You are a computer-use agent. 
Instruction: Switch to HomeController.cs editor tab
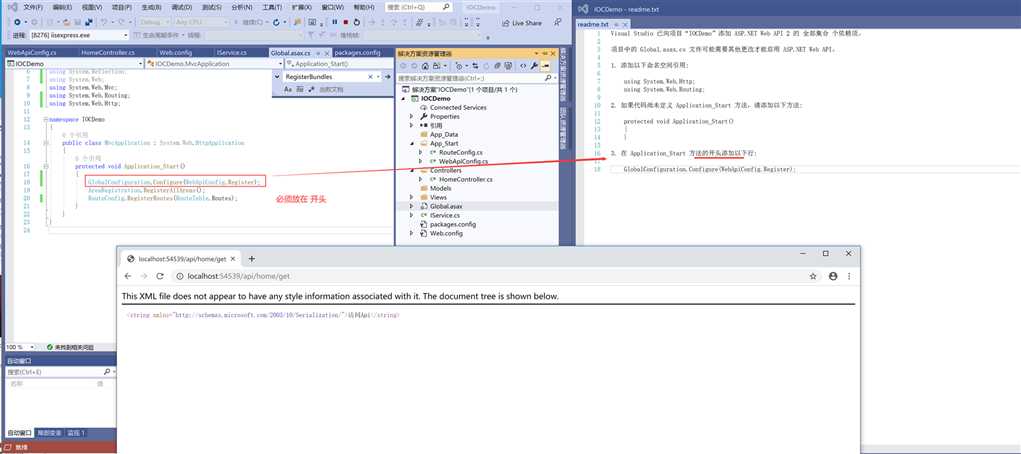pyautogui.click(x=108, y=53)
